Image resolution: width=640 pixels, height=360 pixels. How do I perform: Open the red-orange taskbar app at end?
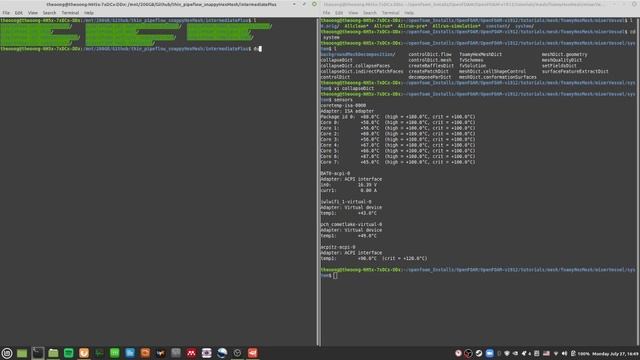[x=253, y=353]
